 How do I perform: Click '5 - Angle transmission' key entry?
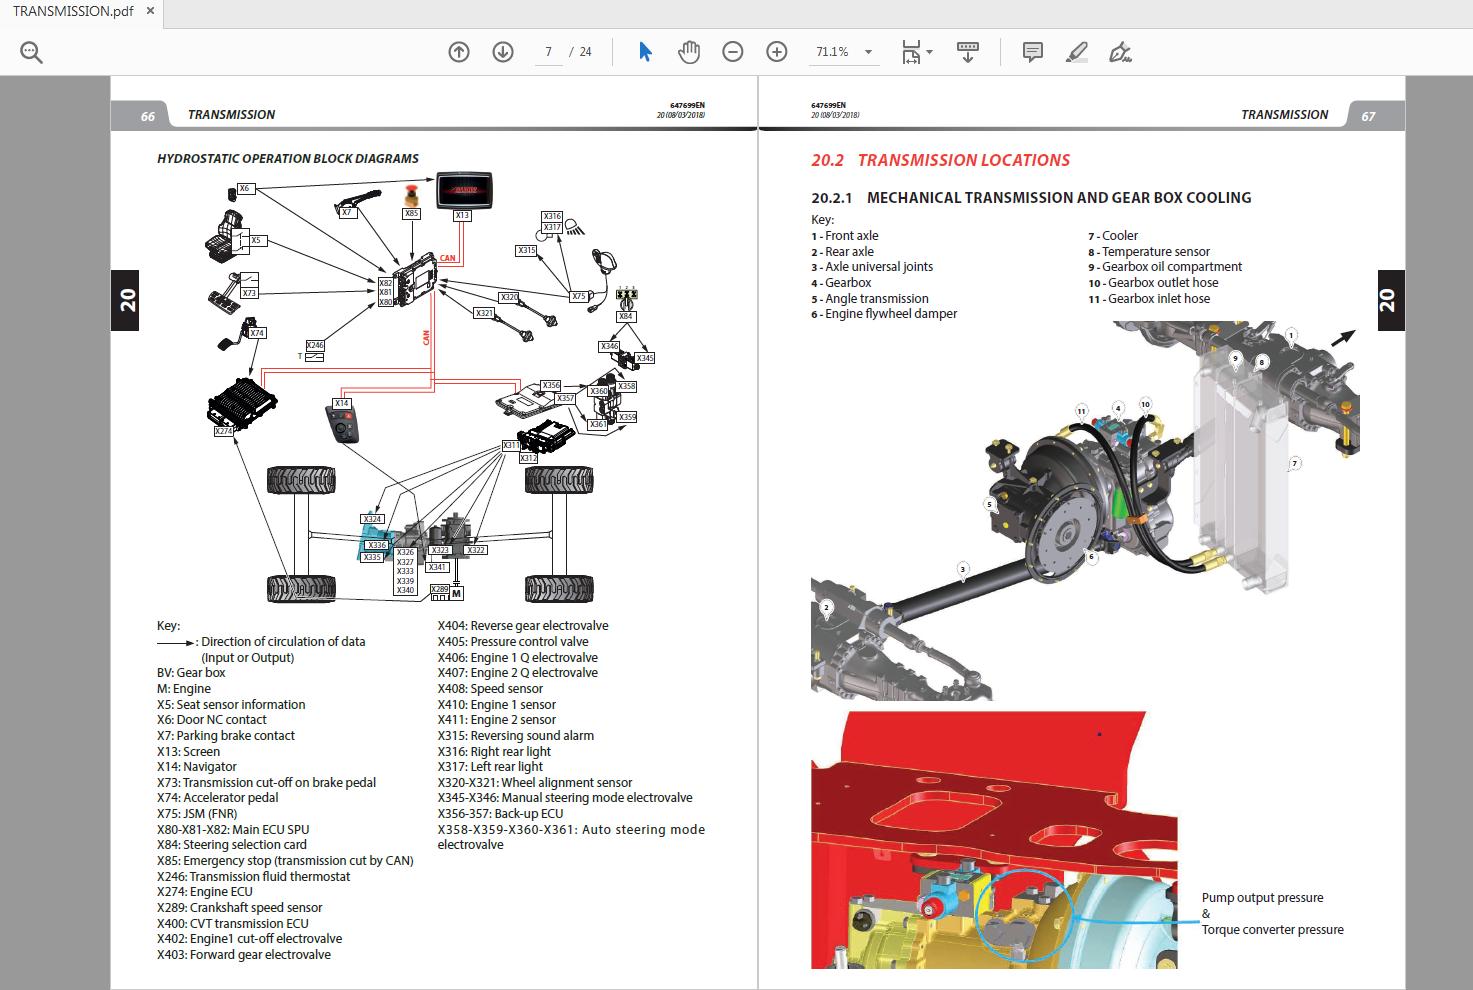point(870,299)
